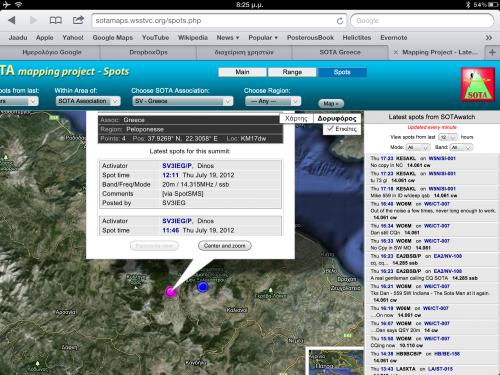500x375 pixels.
Task: Switch to the Range page tab
Action: (292, 72)
